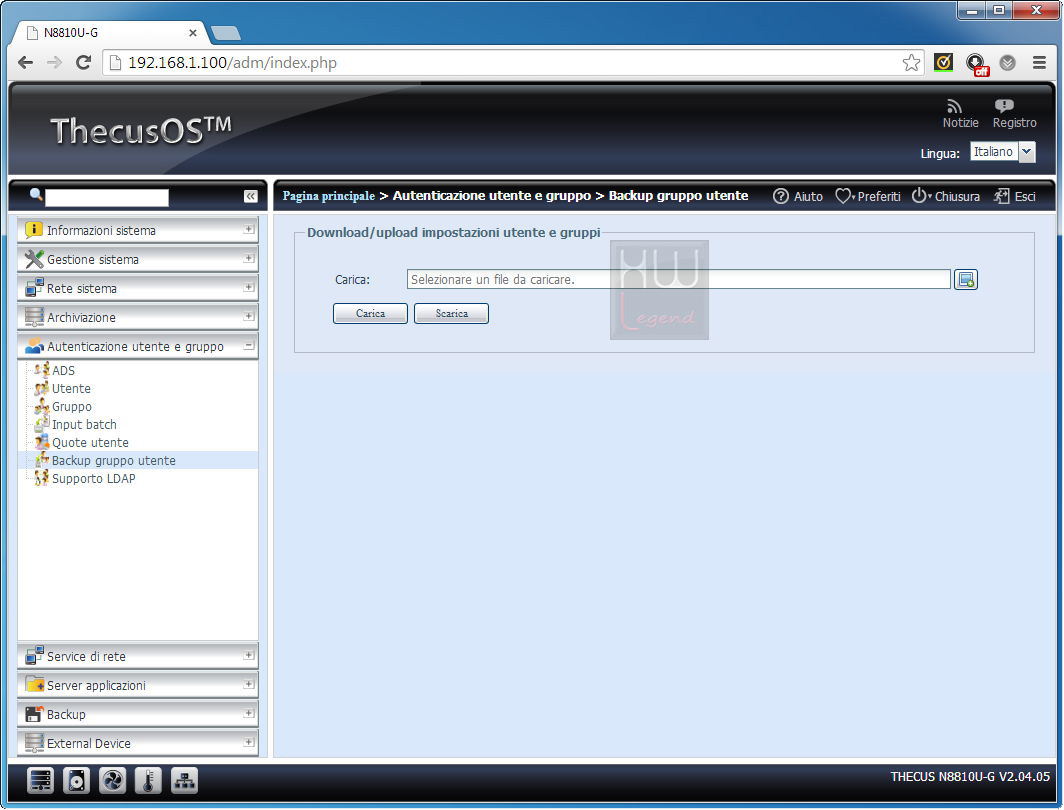Open the Notizie RSS feed icon
This screenshot has width=1064, height=810.
(x=954, y=107)
